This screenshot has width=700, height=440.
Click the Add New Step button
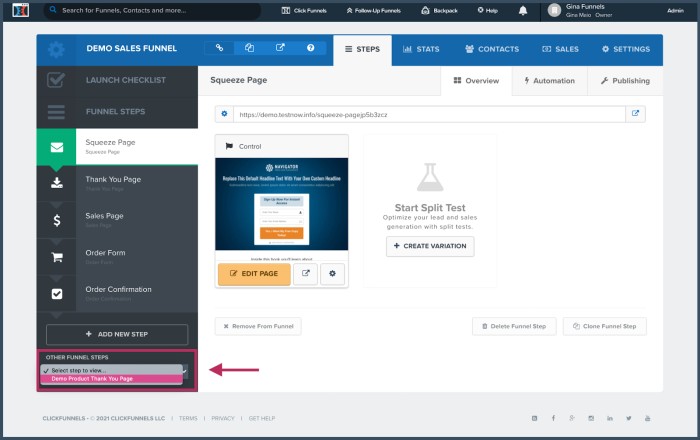coord(117,334)
